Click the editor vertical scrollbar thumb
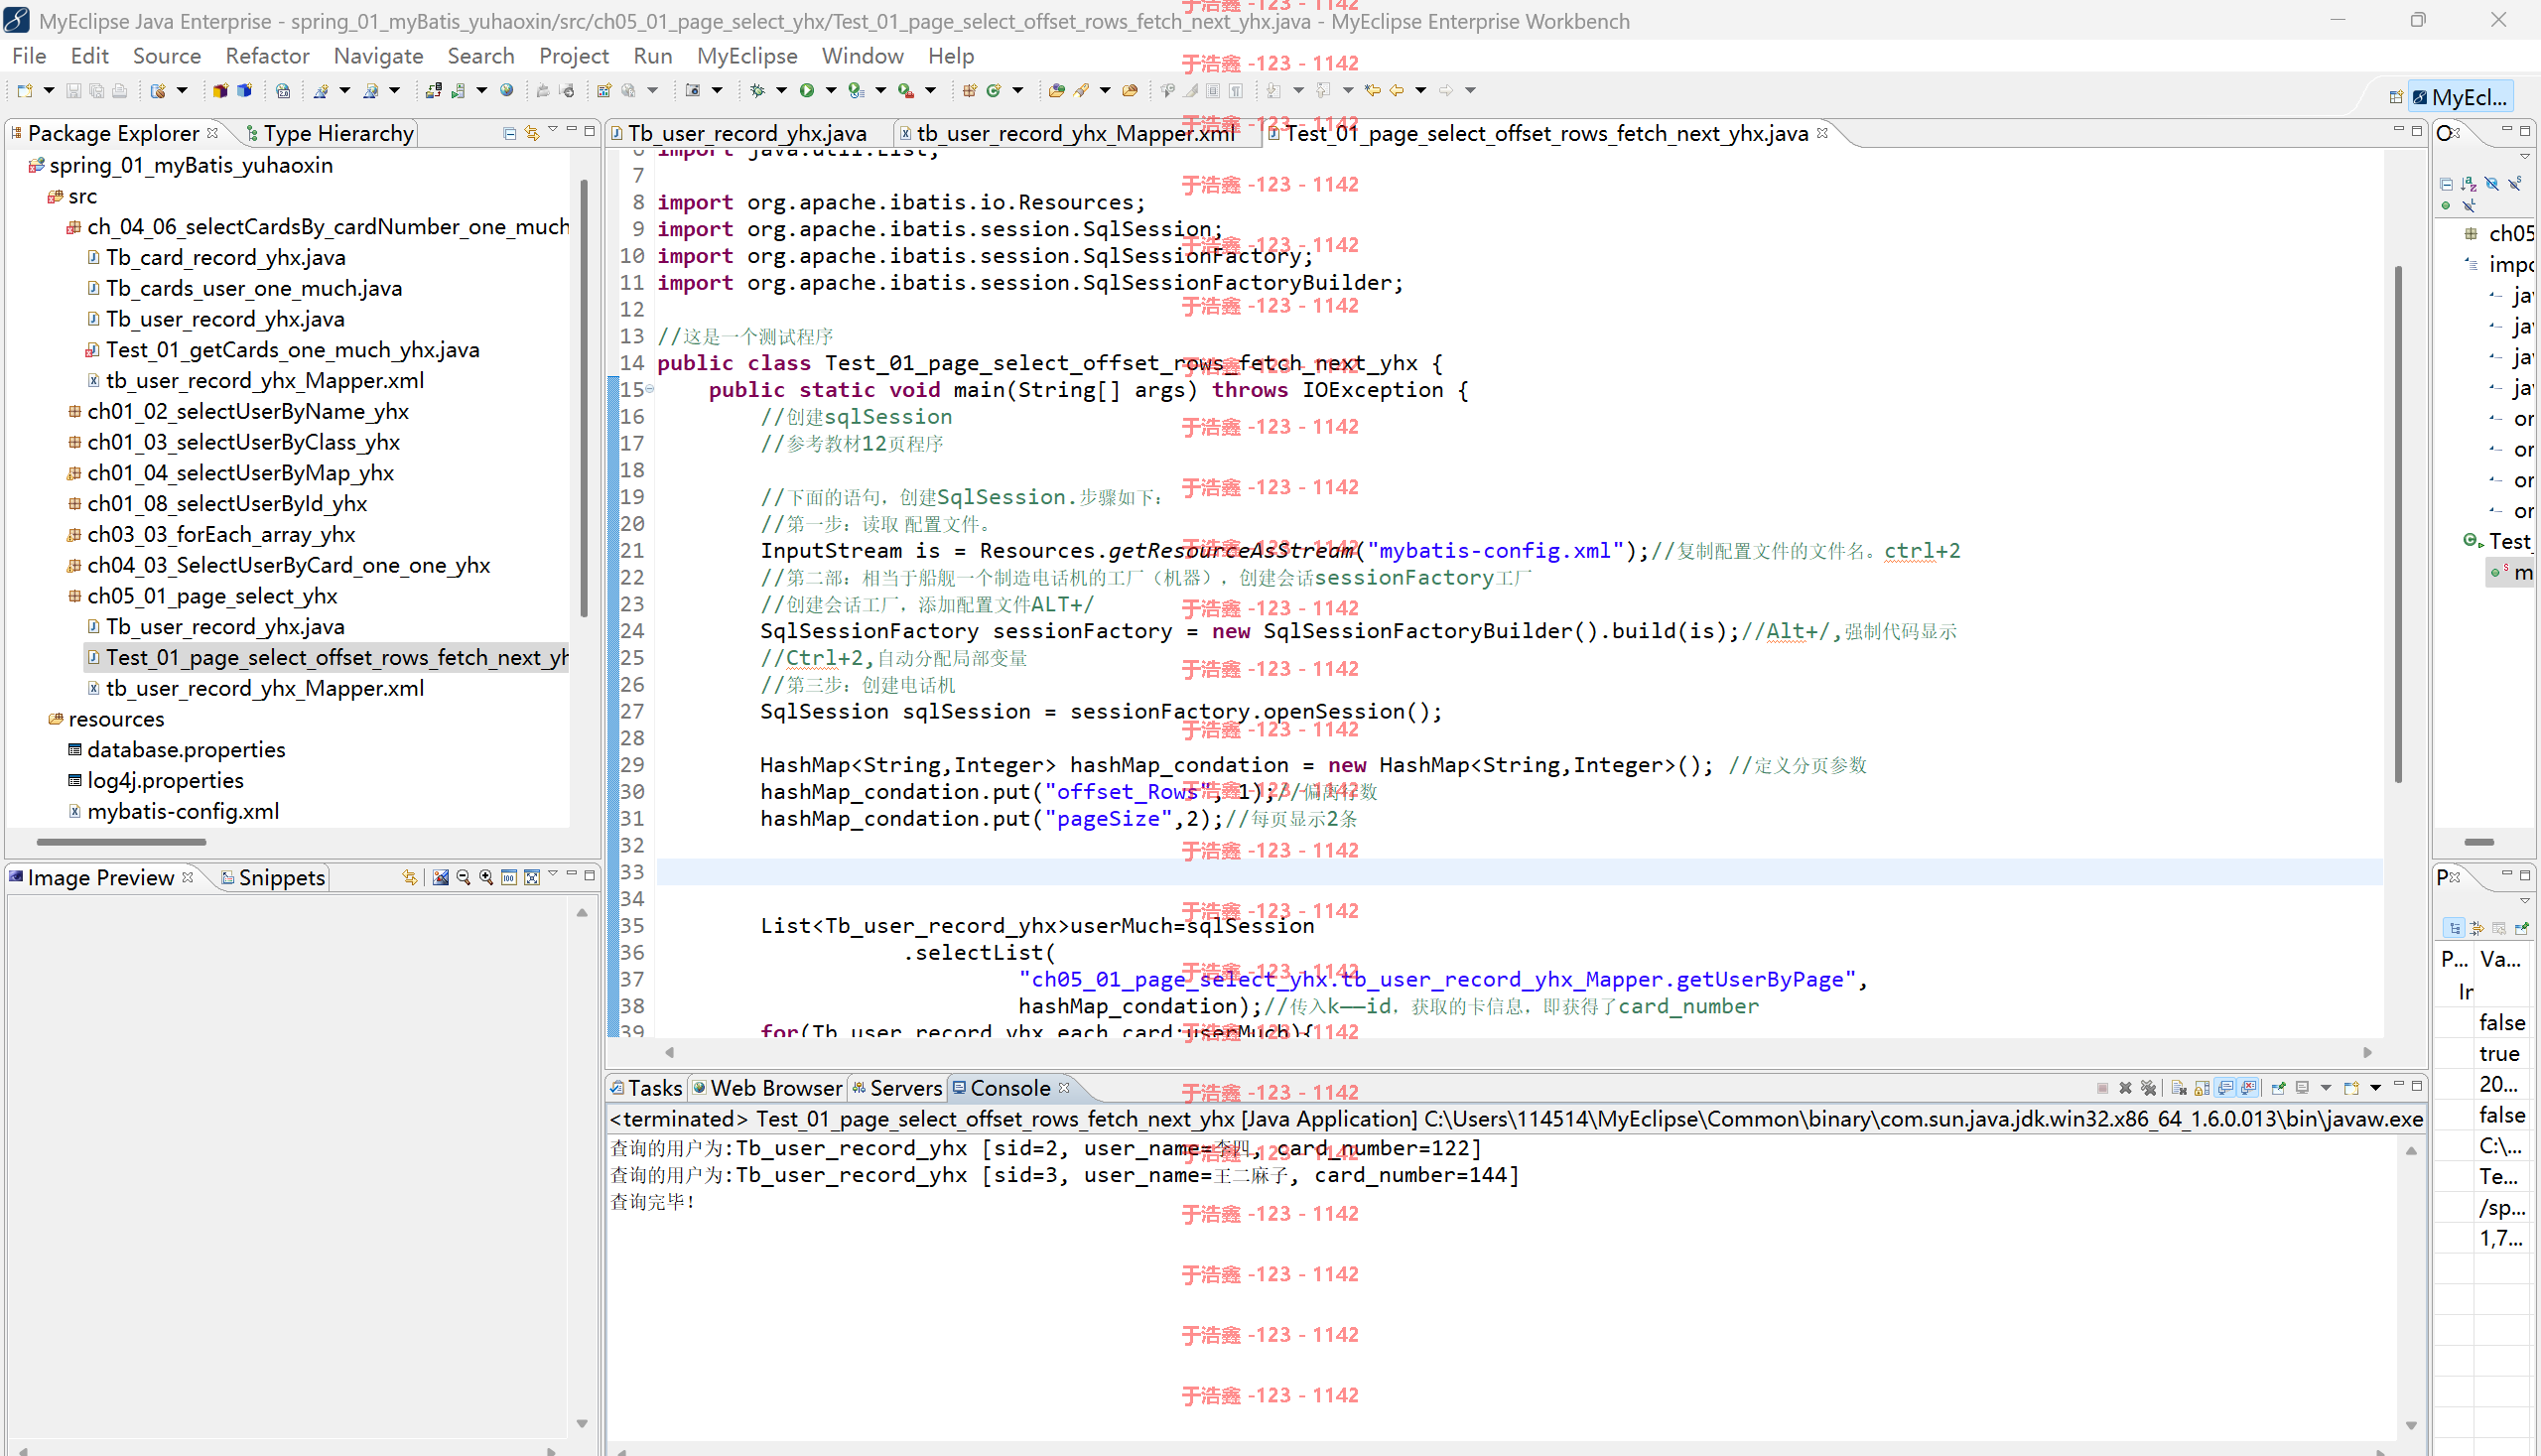The image size is (2541, 1456). point(2398,524)
